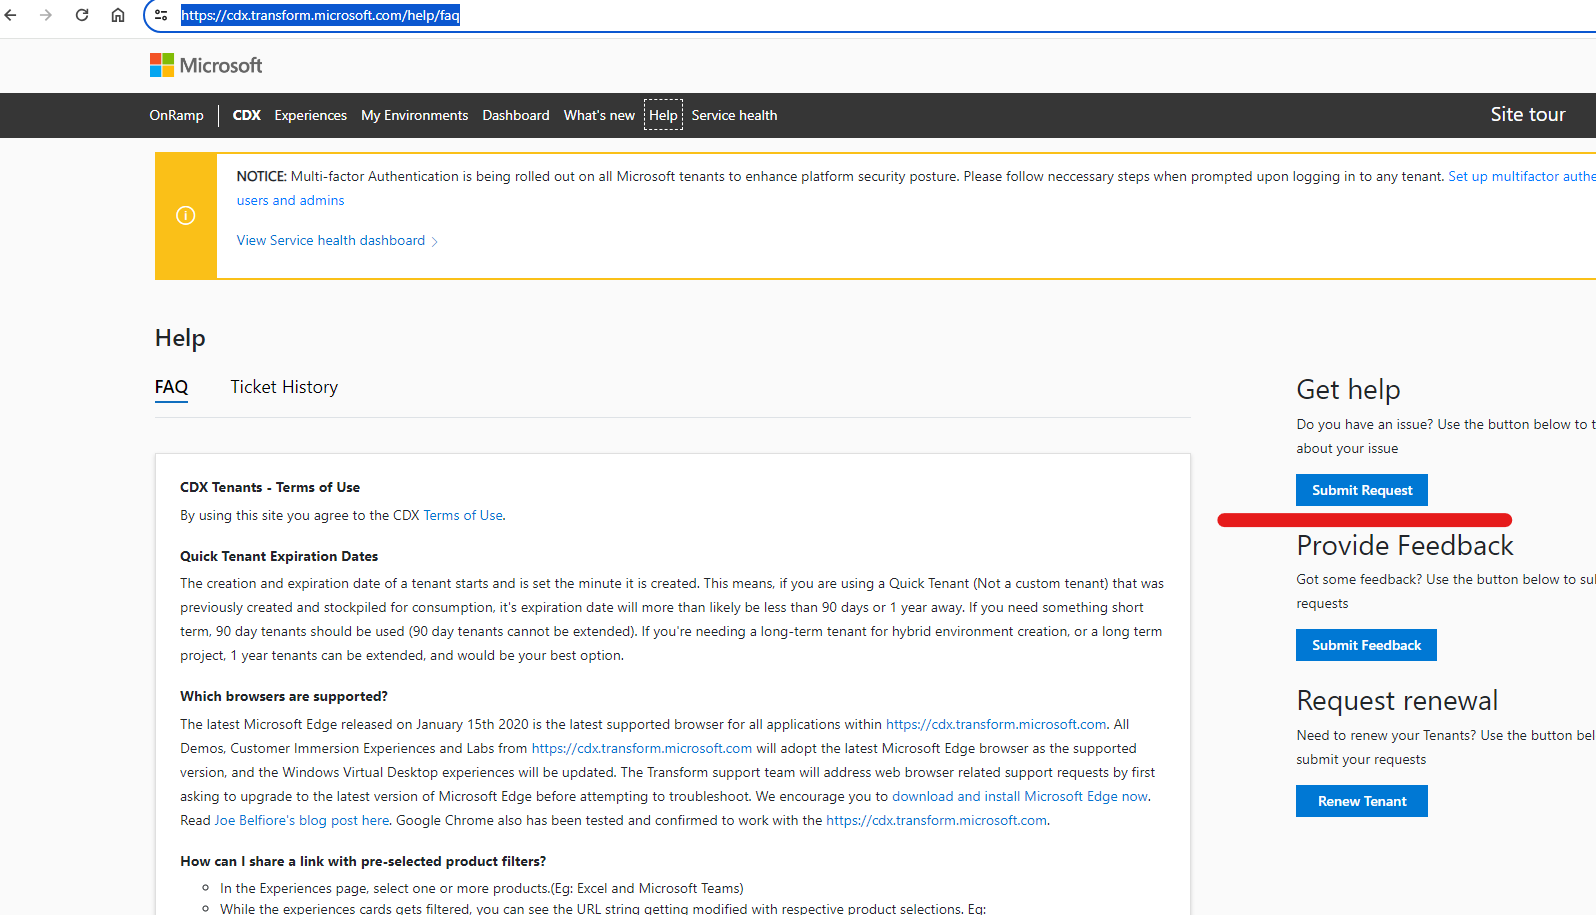Open download and install Microsoft Edge link

1020,796
